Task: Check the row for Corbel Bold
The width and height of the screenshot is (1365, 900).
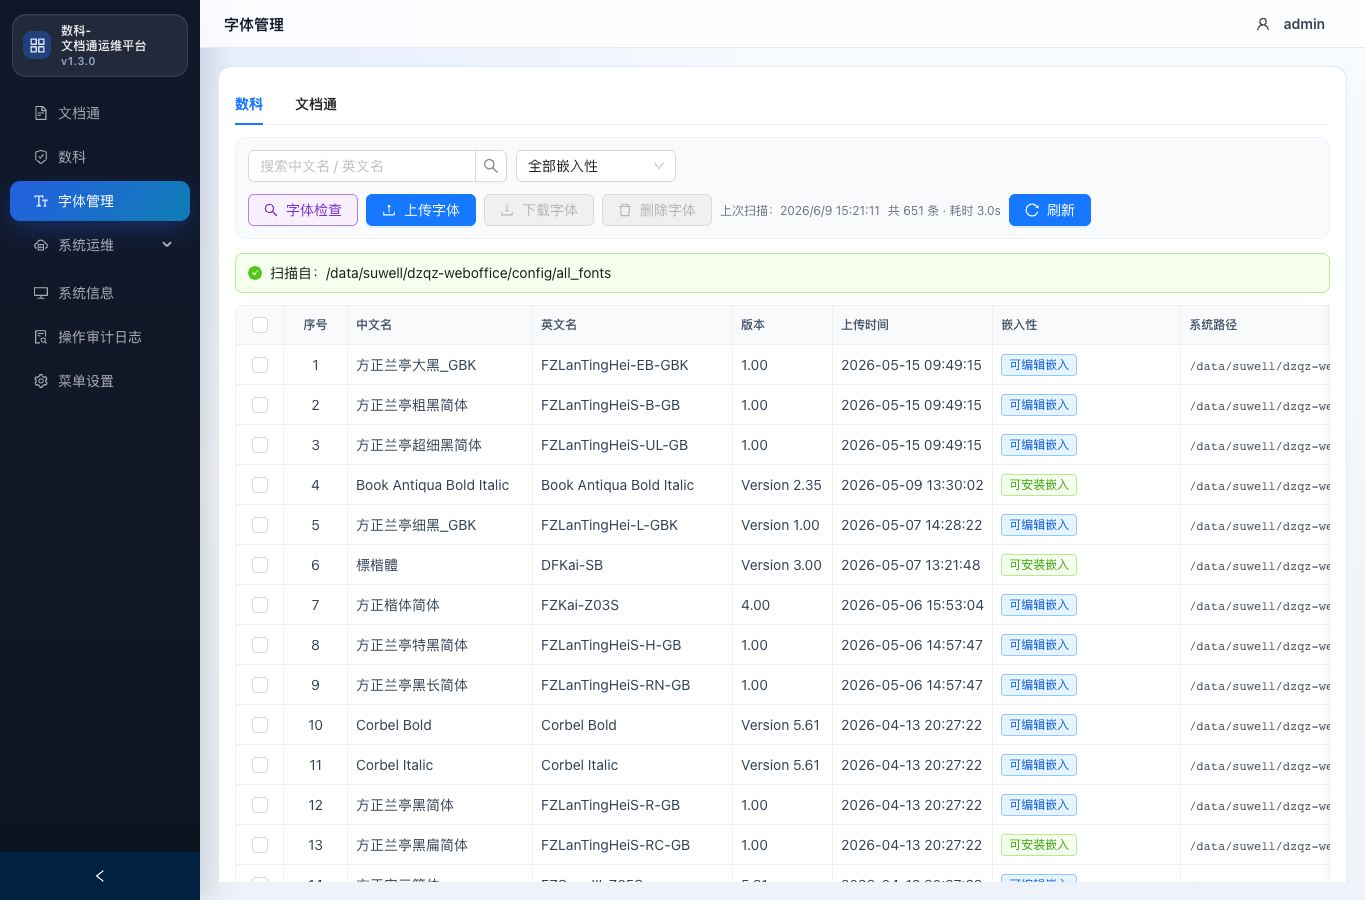Action: (260, 725)
